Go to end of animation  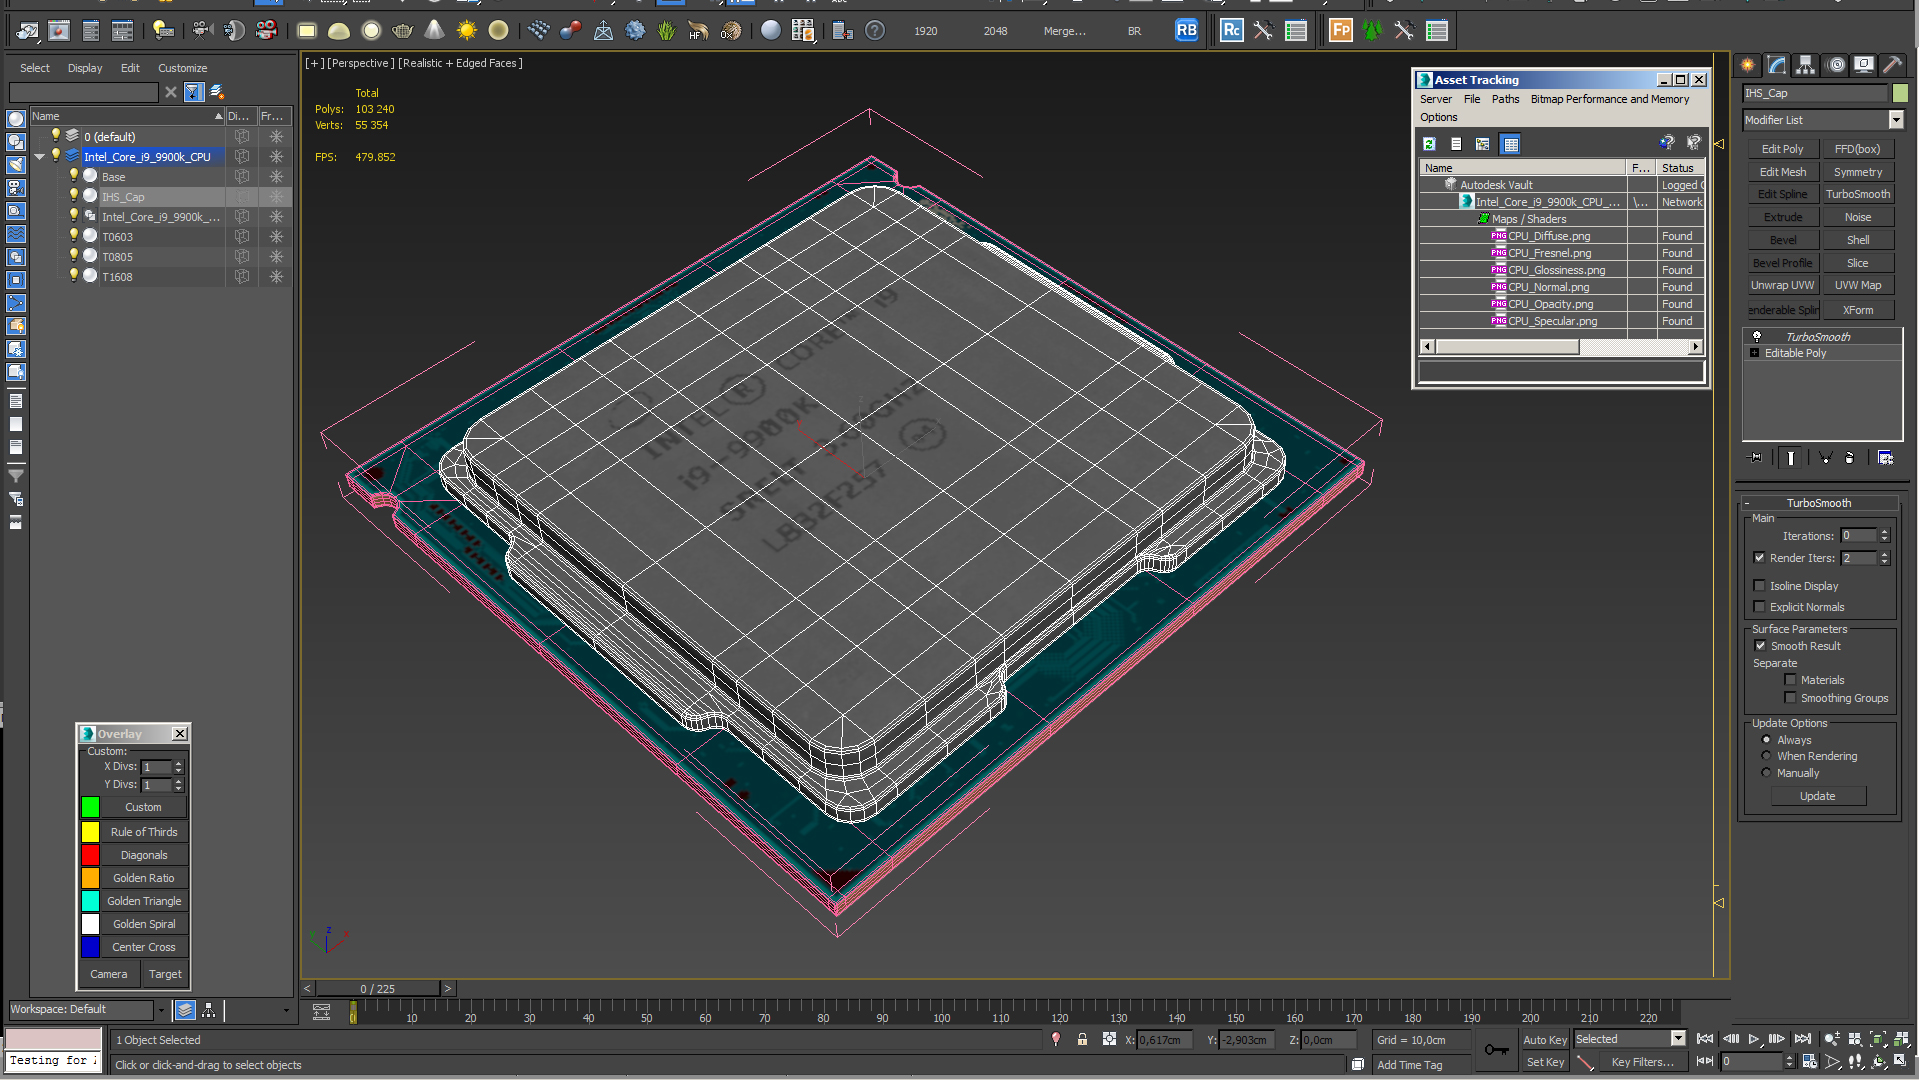tap(1803, 1040)
